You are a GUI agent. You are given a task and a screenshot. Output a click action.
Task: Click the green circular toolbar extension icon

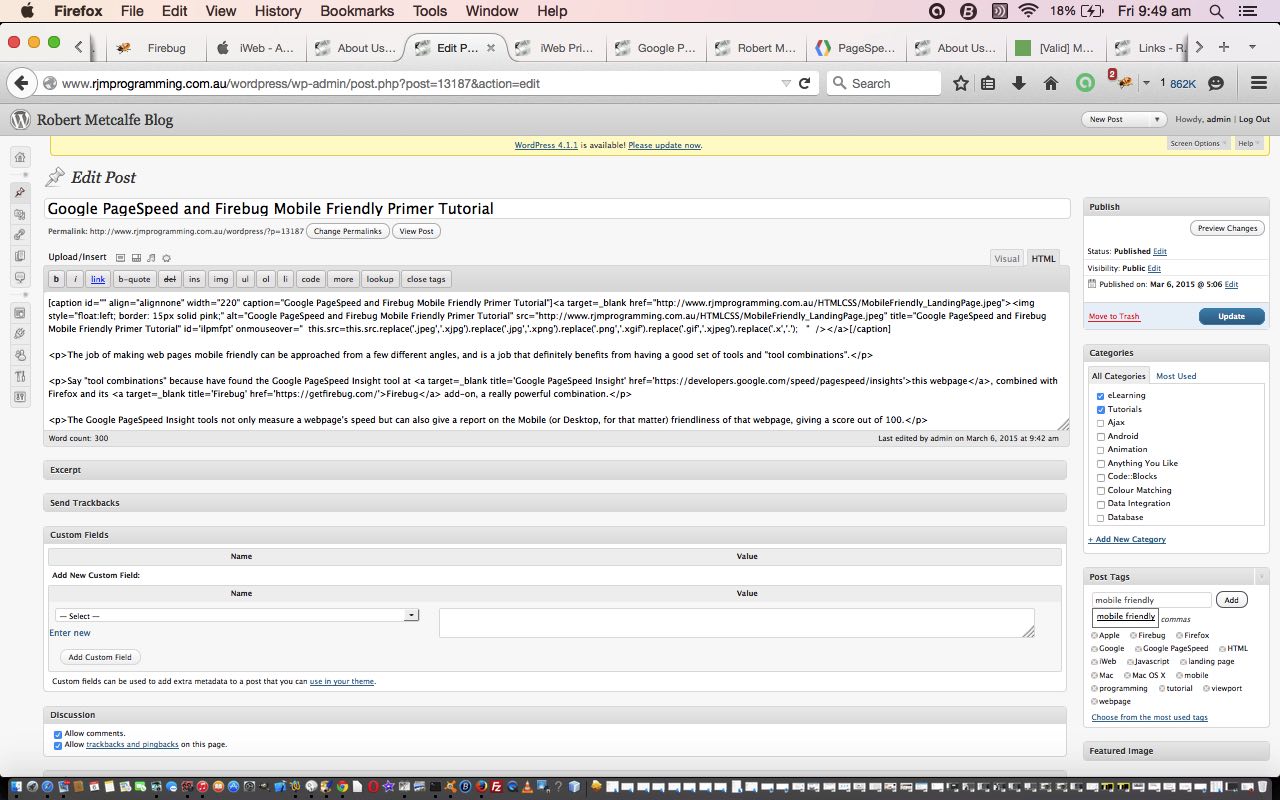tap(1085, 83)
